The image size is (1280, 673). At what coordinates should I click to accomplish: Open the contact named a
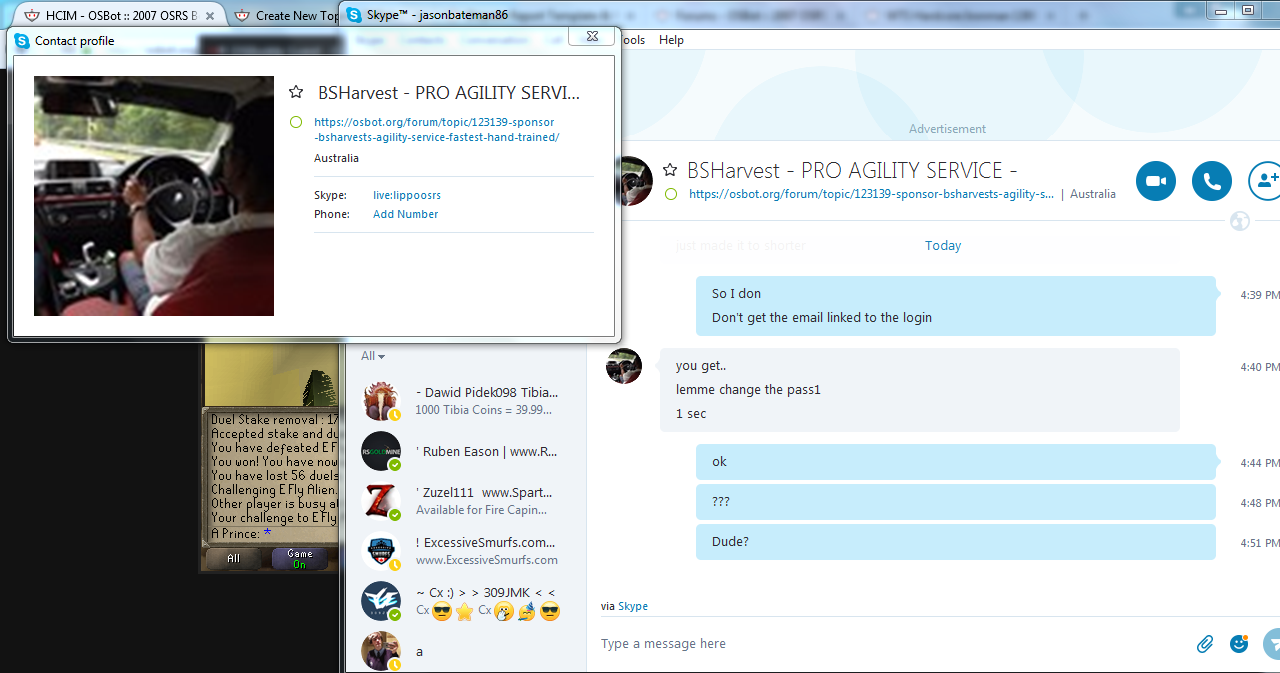coord(466,651)
